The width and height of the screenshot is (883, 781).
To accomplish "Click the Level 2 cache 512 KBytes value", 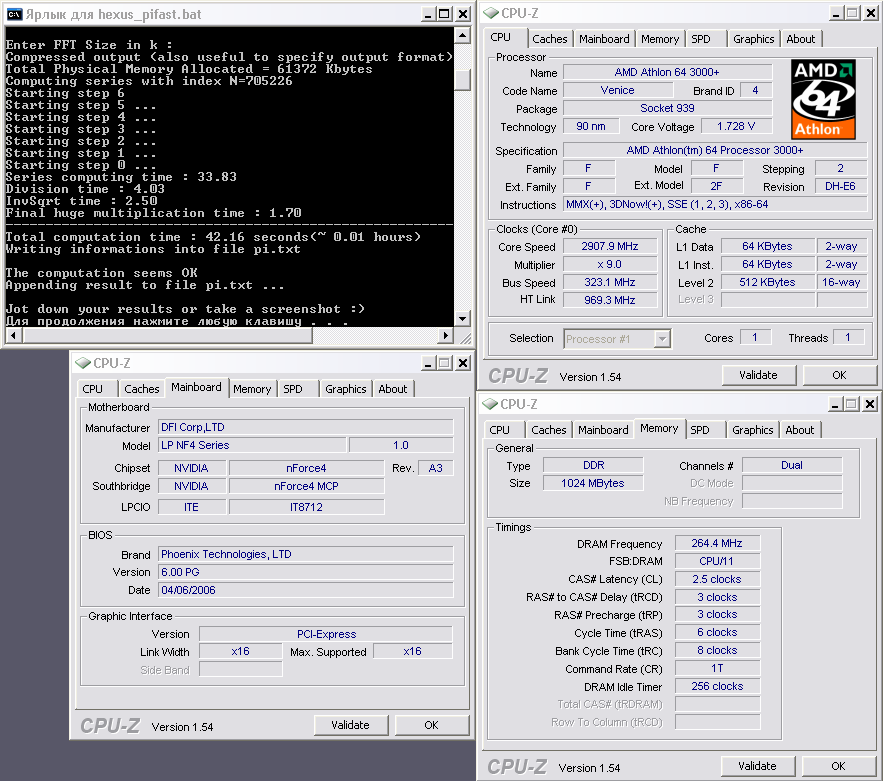I will tap(767, 283).
